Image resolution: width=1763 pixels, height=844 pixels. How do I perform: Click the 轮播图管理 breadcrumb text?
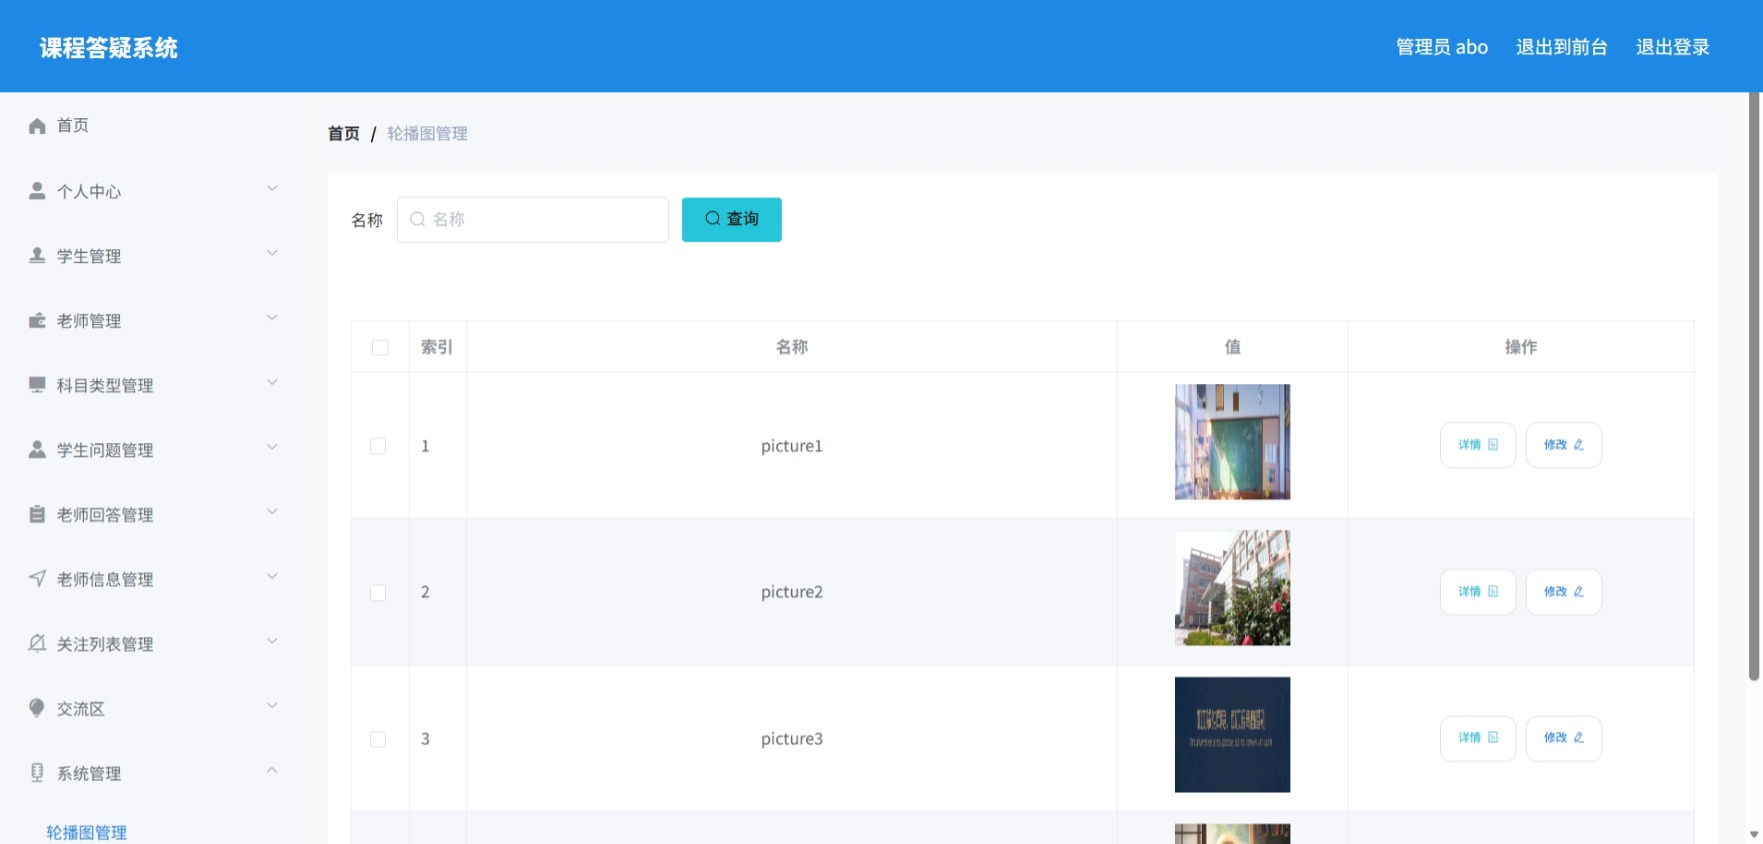(x=427, y=134)
